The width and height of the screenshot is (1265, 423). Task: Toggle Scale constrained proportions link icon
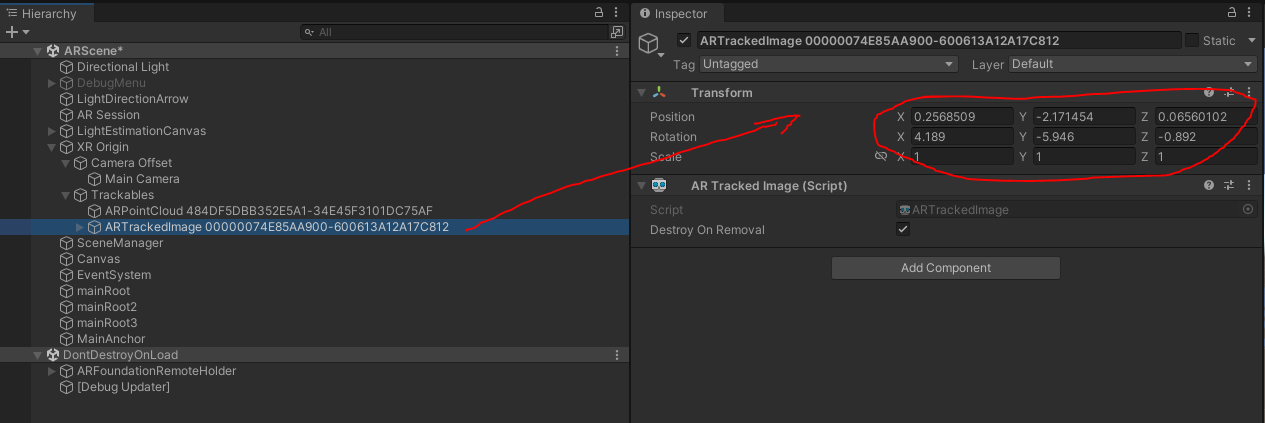click(x=881, y=157)
